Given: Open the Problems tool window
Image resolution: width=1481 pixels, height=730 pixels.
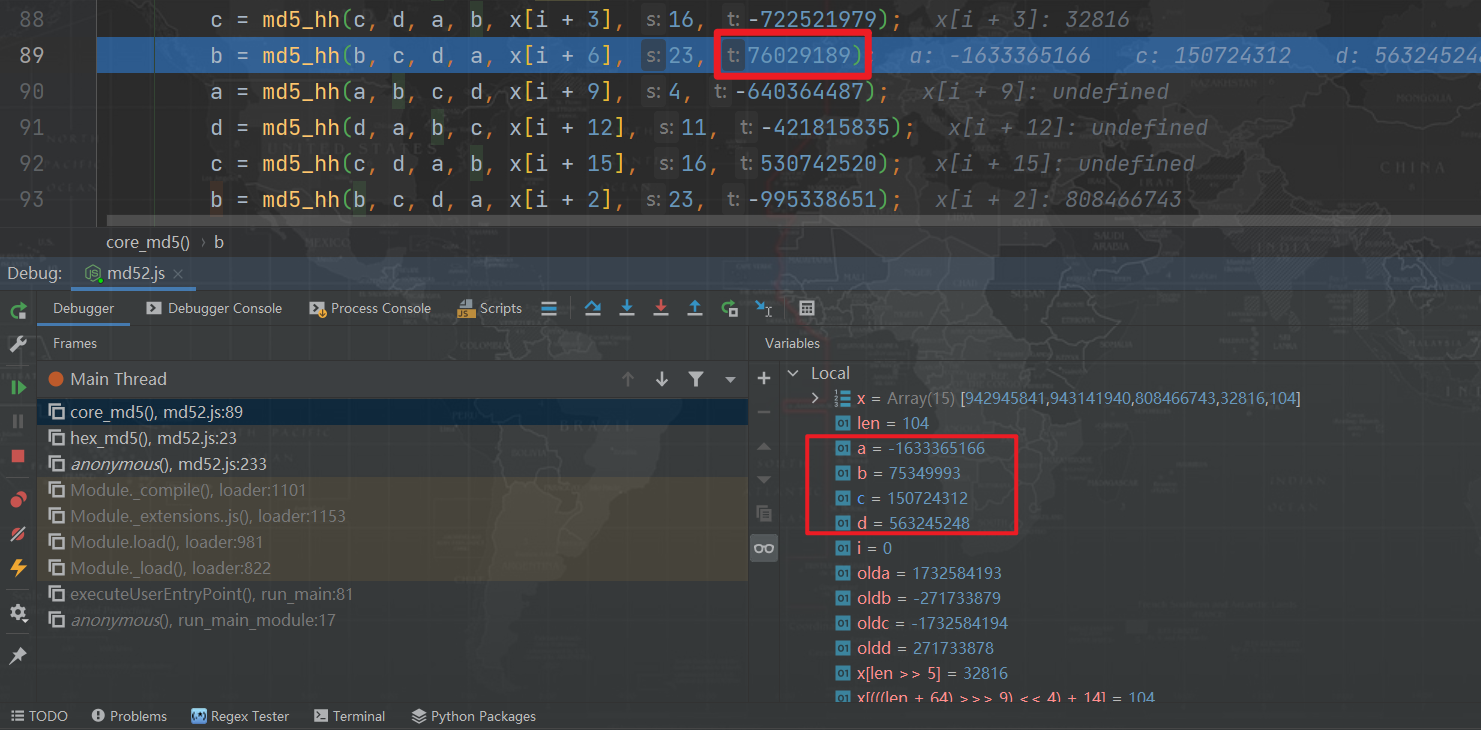Looking at the screenshot, I should pos(129,716).
